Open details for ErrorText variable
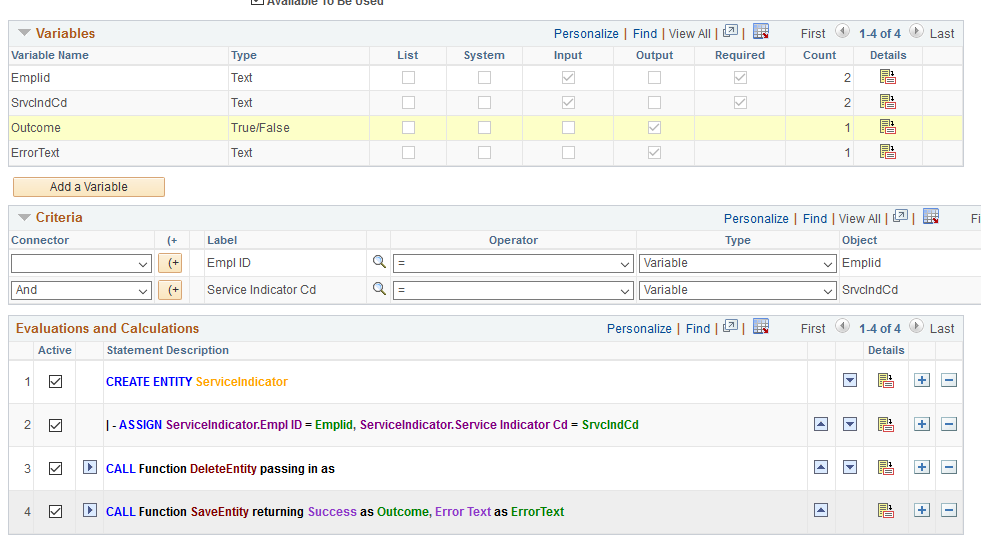The height and width of the screenshot is (543, 981). click(x=888, y=152)
